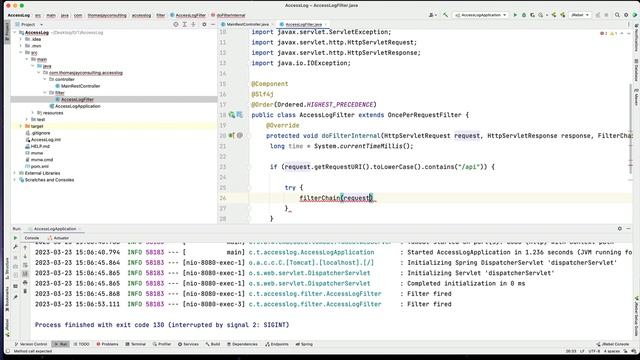Expand the .mvn folder
640x360 pixels.
(21, 46)
